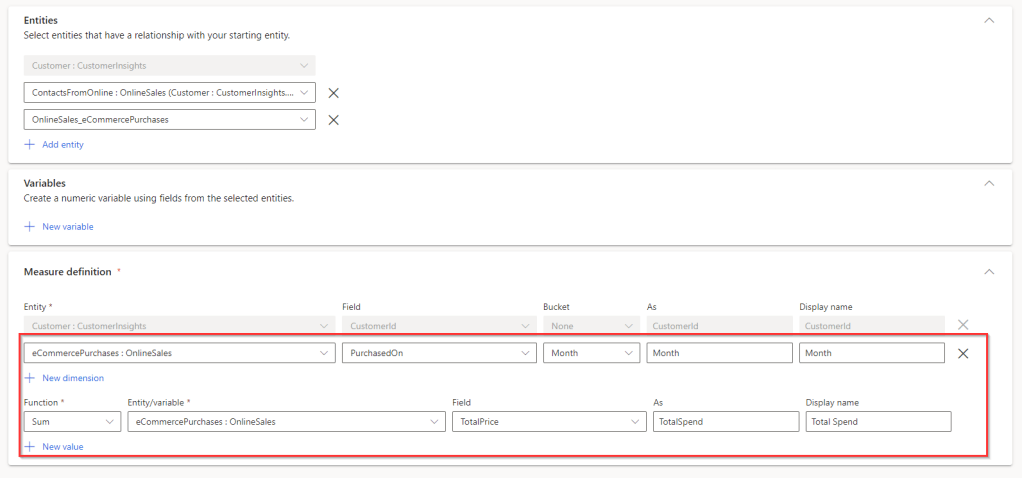1022x478 pixels.
Task: Click the plus icon beside New variable
Action: click(29, 227)
